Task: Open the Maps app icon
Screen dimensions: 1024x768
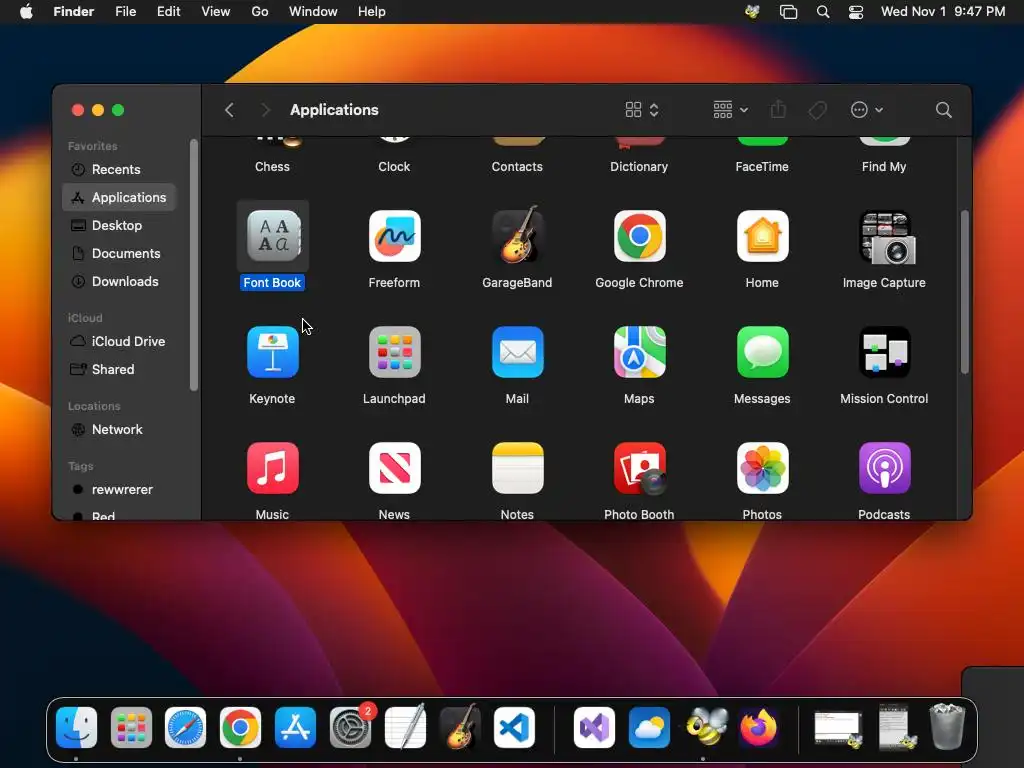Action: coord(639,352)
